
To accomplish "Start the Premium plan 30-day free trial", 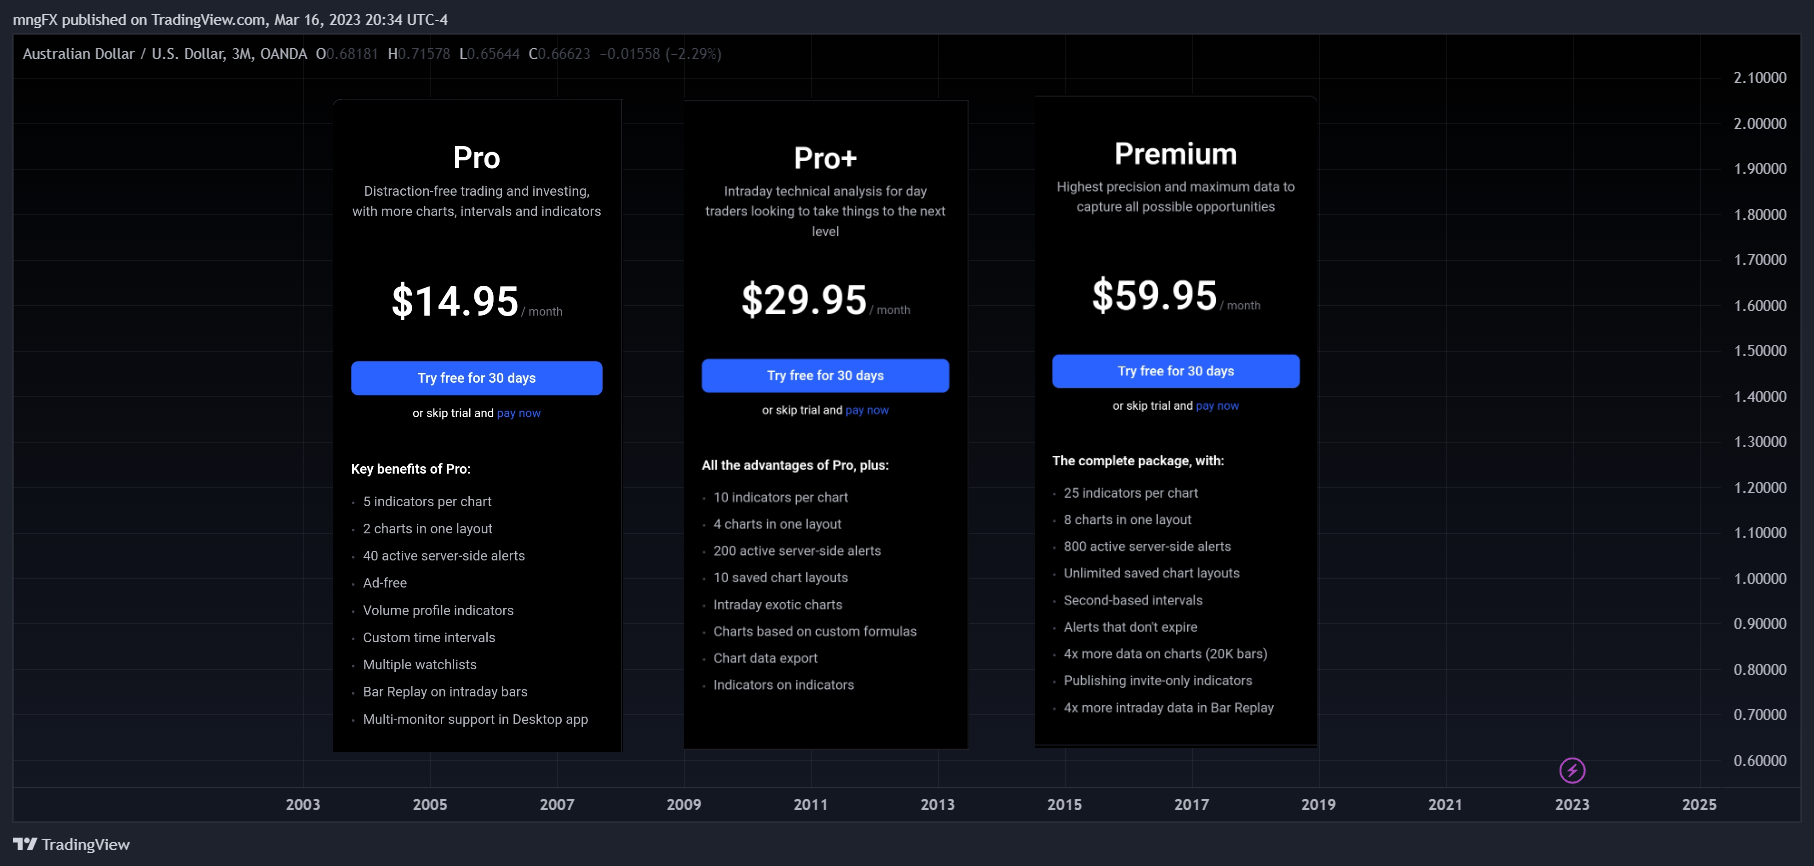I will [x=1176, y=371].
